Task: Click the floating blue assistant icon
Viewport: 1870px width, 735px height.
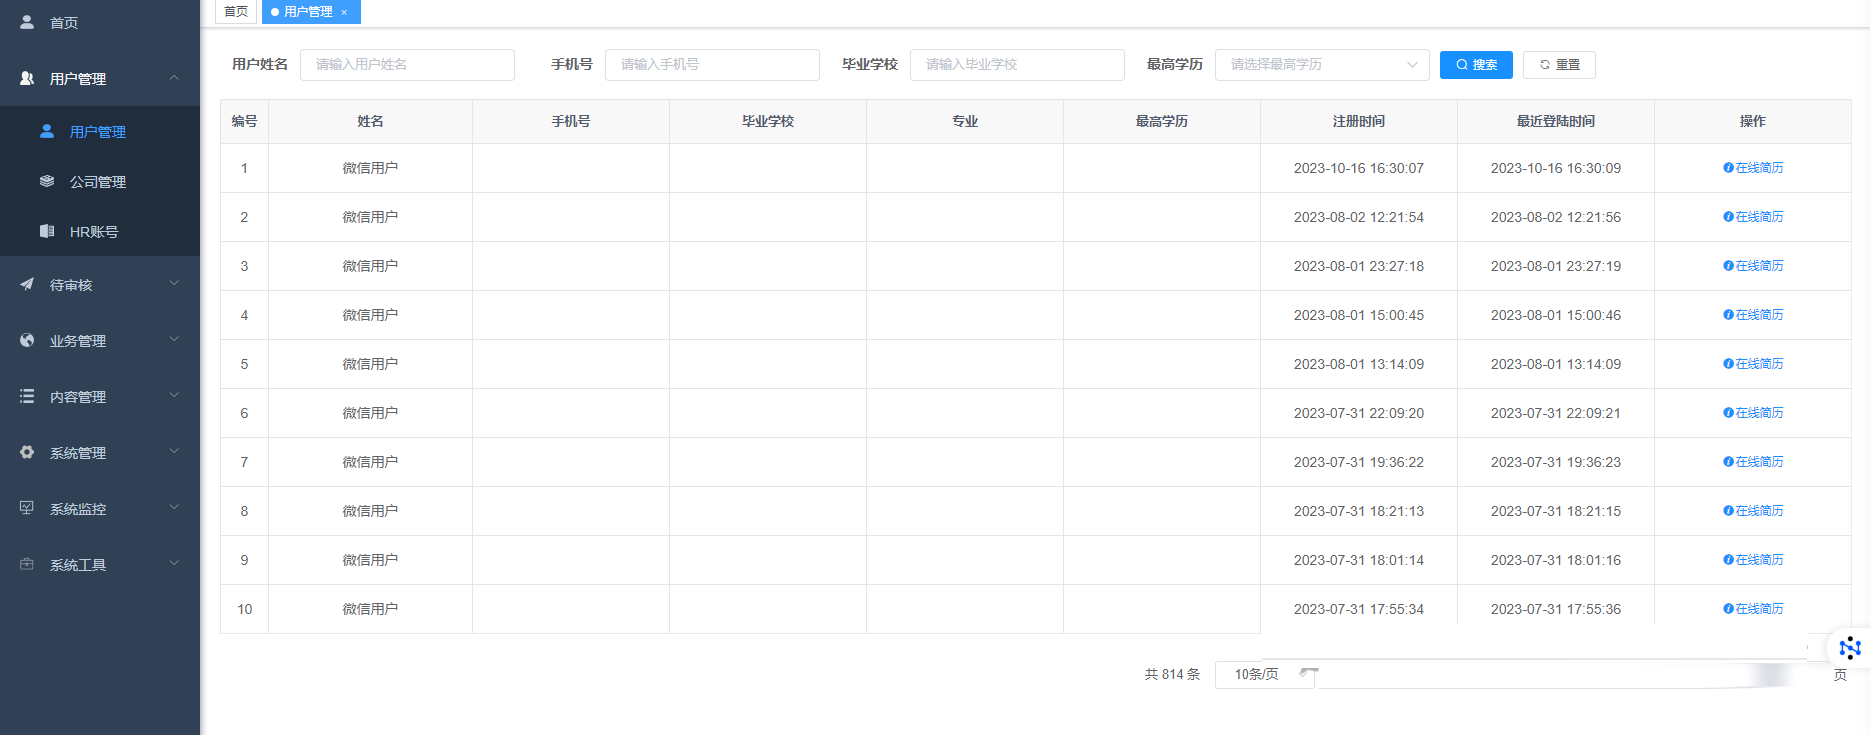Action: coord(1849,648)
